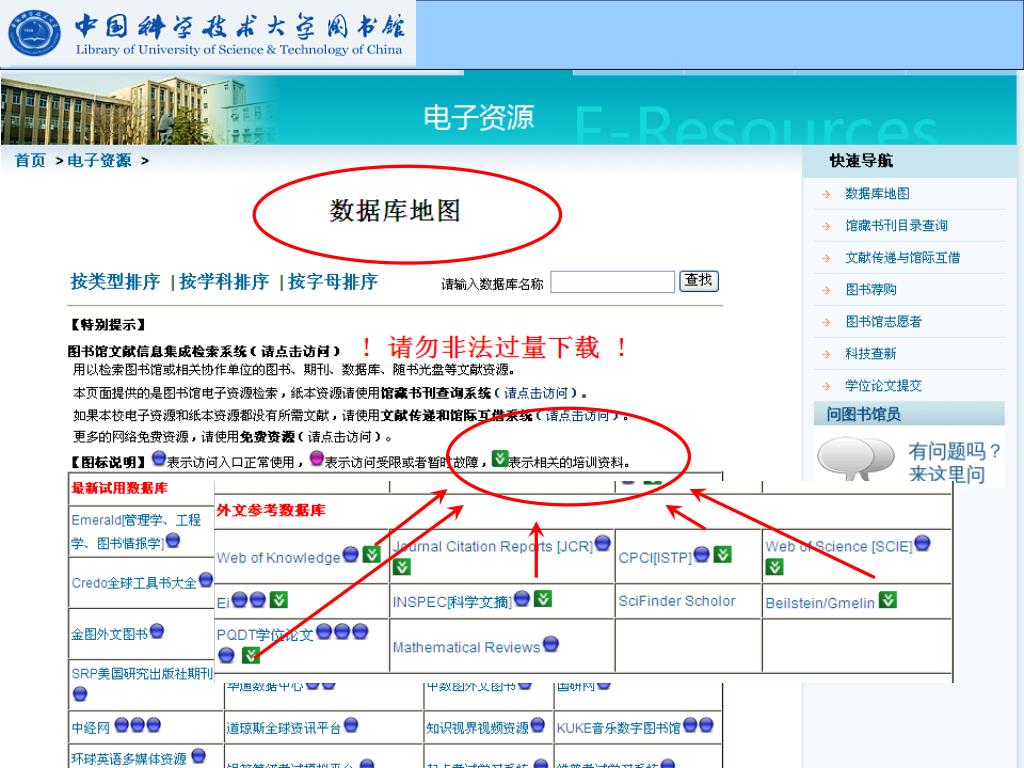
Task: Open the Journal Citation Reports [JCR] link
Action: click(x=493, y=546)
